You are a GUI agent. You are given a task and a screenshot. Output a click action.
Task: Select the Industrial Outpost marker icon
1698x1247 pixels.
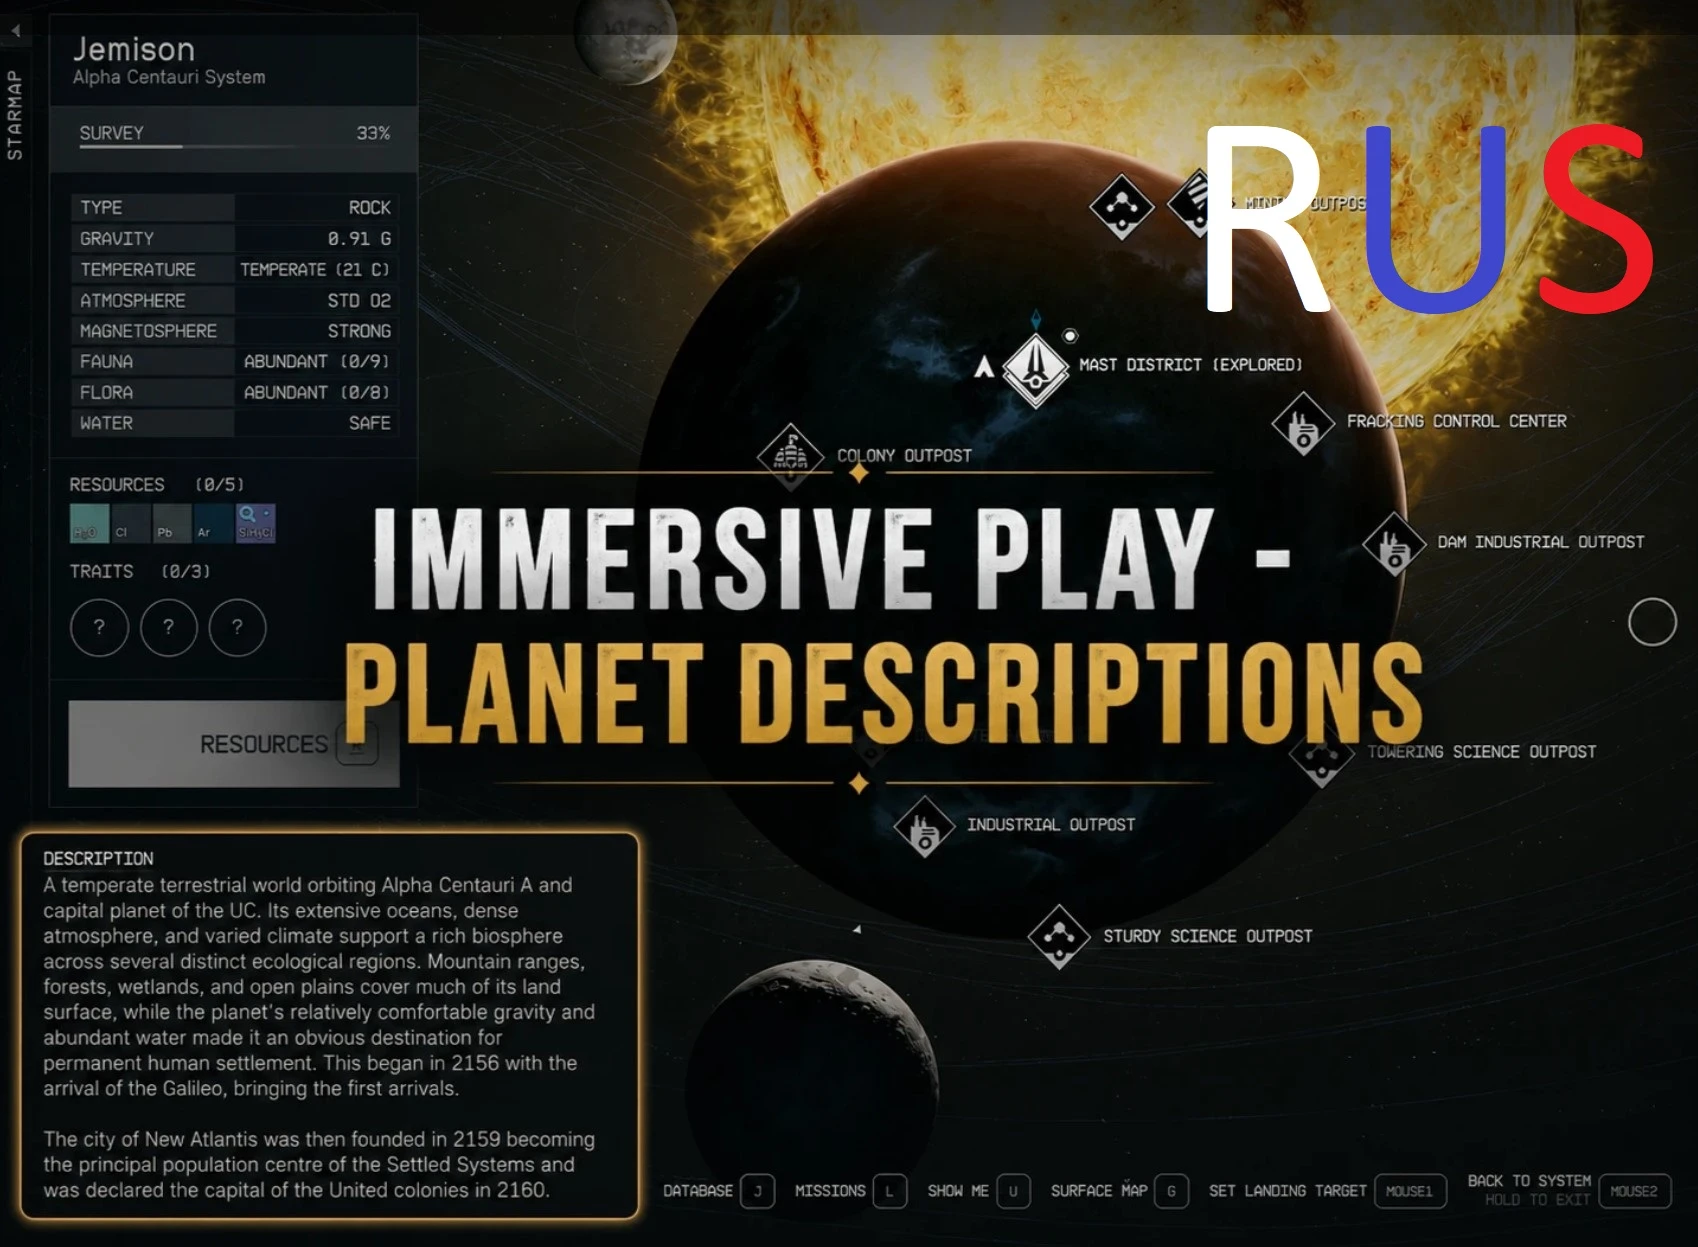point(924,827)
